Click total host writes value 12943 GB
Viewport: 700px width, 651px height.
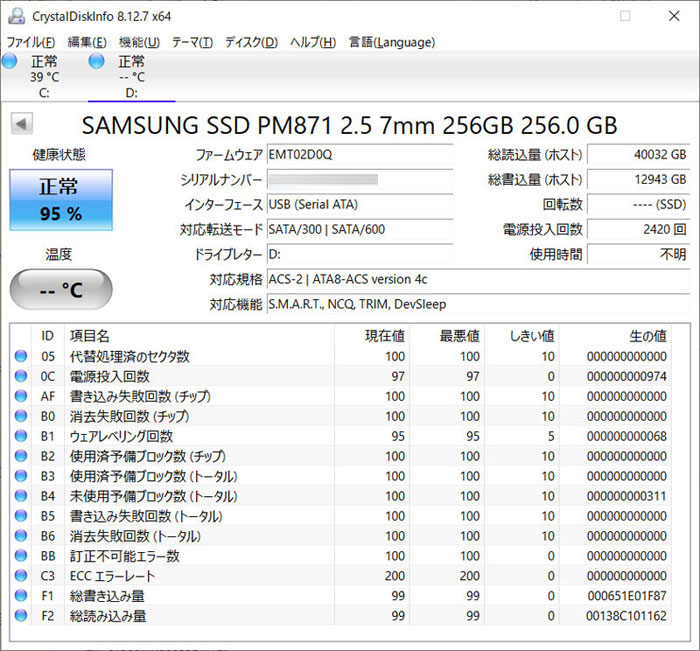click(638, 179)
